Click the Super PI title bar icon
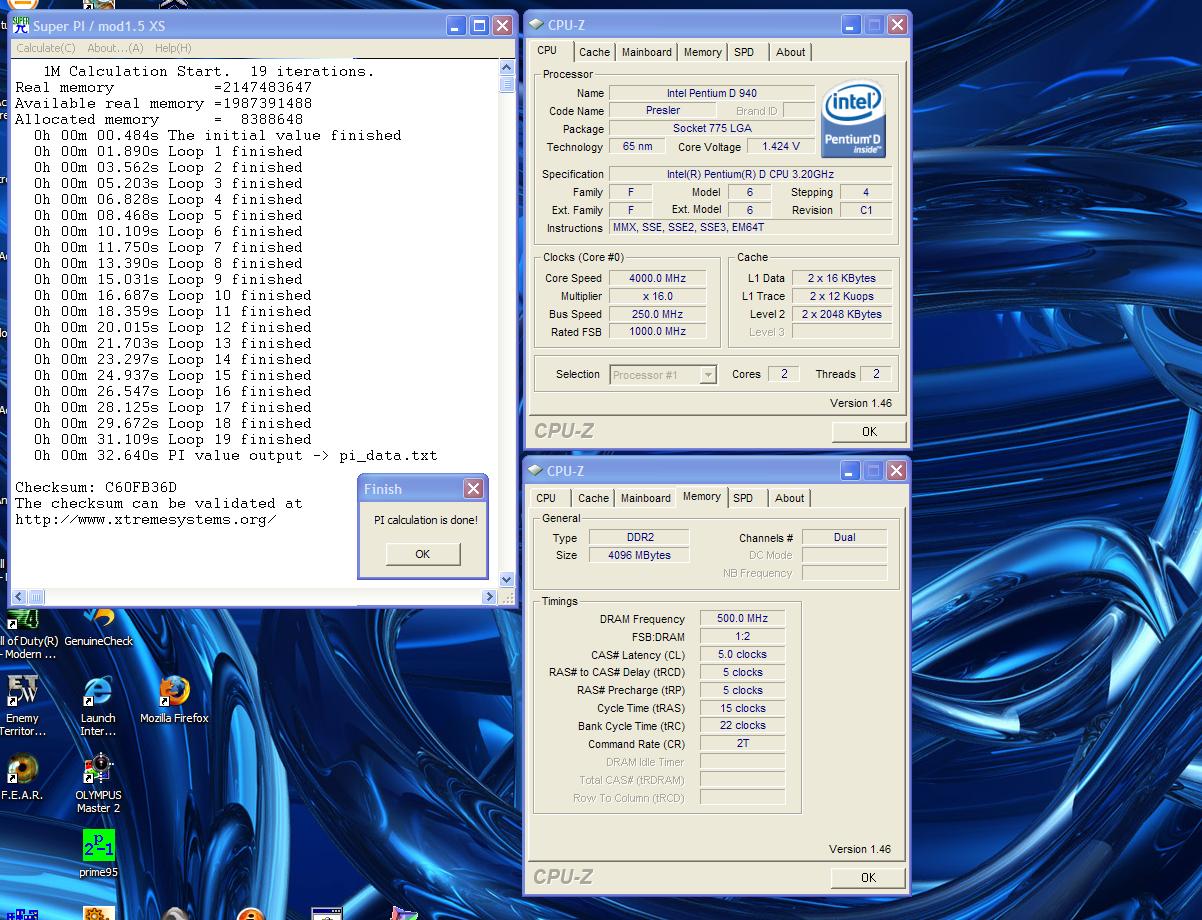This screenshot has height=920, width=1202. 21,26
